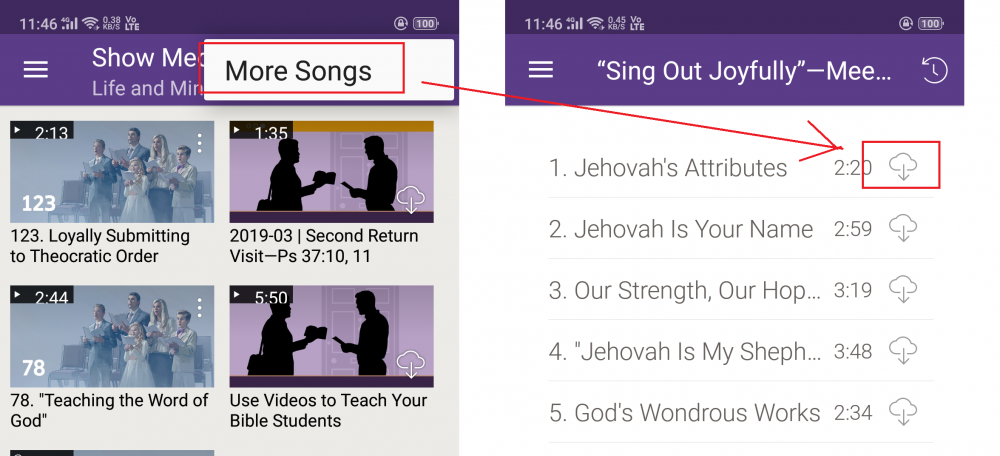Viewport: 1000px width, 456px height.
Task: Download the Second Return Visit video
Action: (x=411, y=200)
